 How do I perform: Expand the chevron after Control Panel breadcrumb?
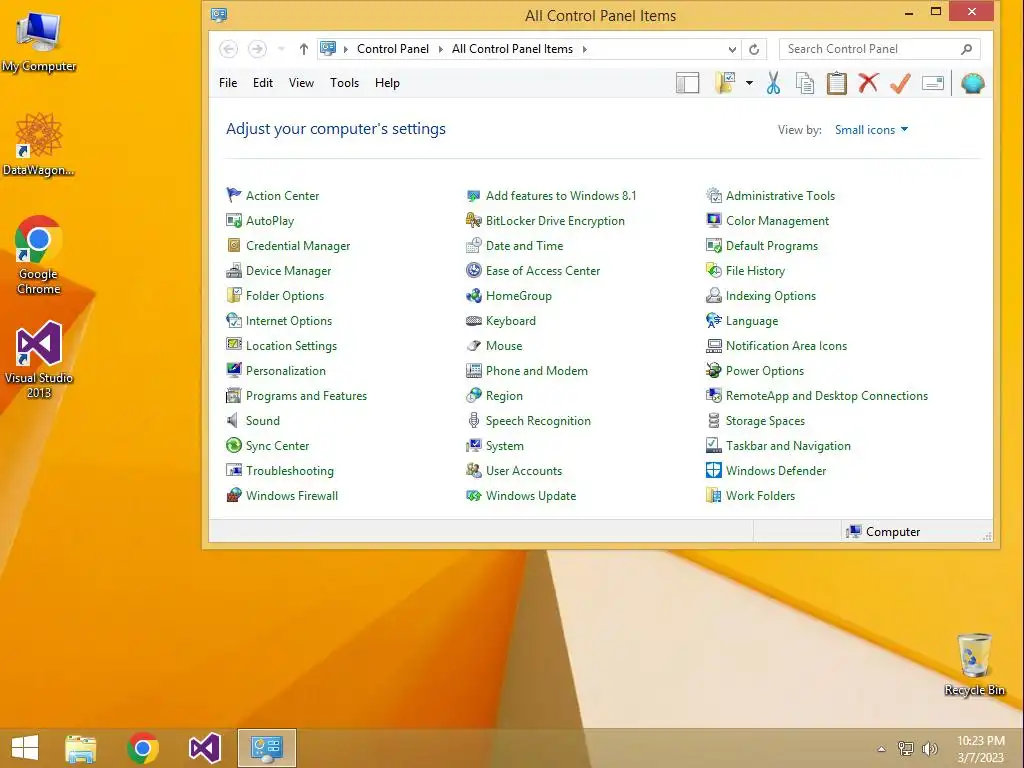pos(441,49)
